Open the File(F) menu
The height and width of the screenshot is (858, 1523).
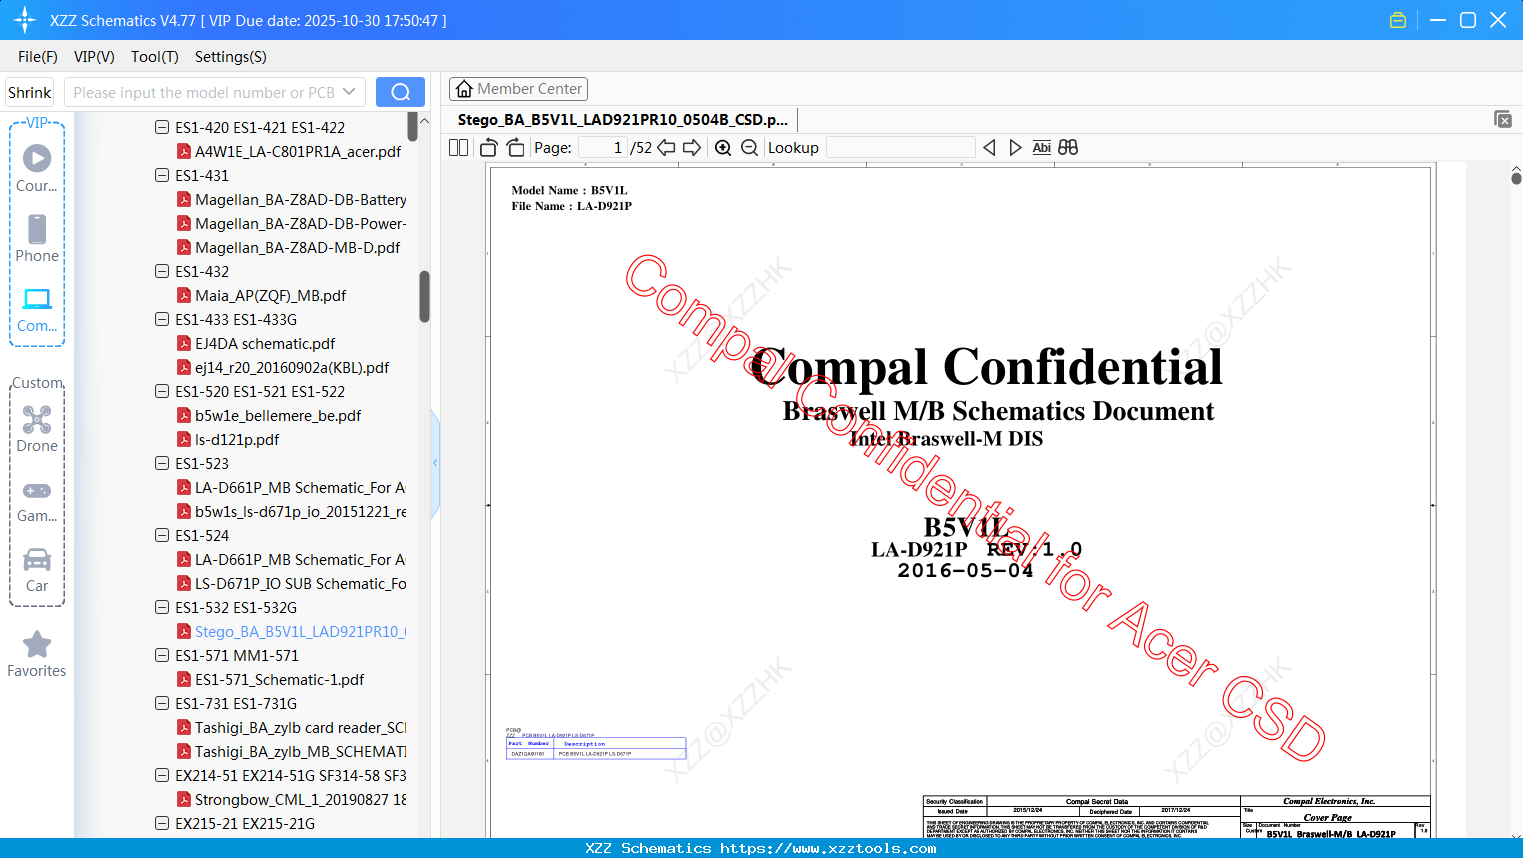point(38,57)
